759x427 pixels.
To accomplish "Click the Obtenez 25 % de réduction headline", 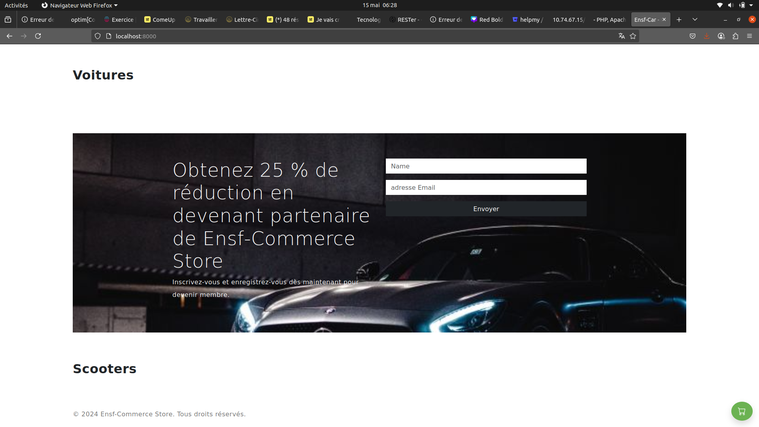I will (x=271, y=215).
